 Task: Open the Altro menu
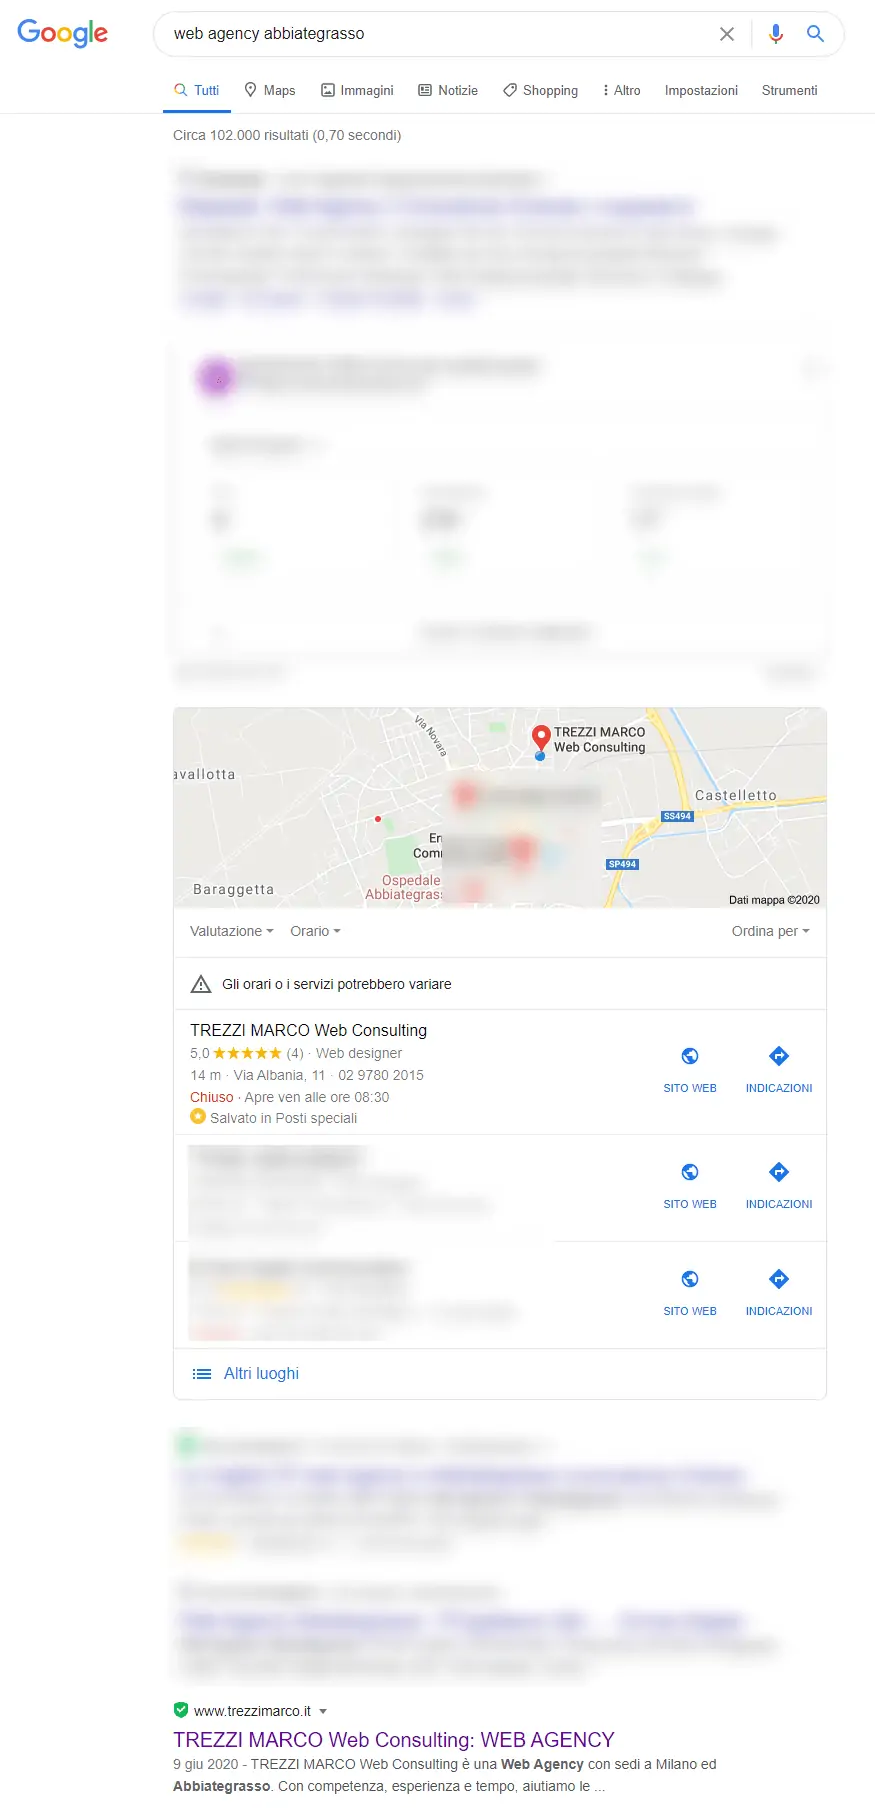[x=621, y=90]
